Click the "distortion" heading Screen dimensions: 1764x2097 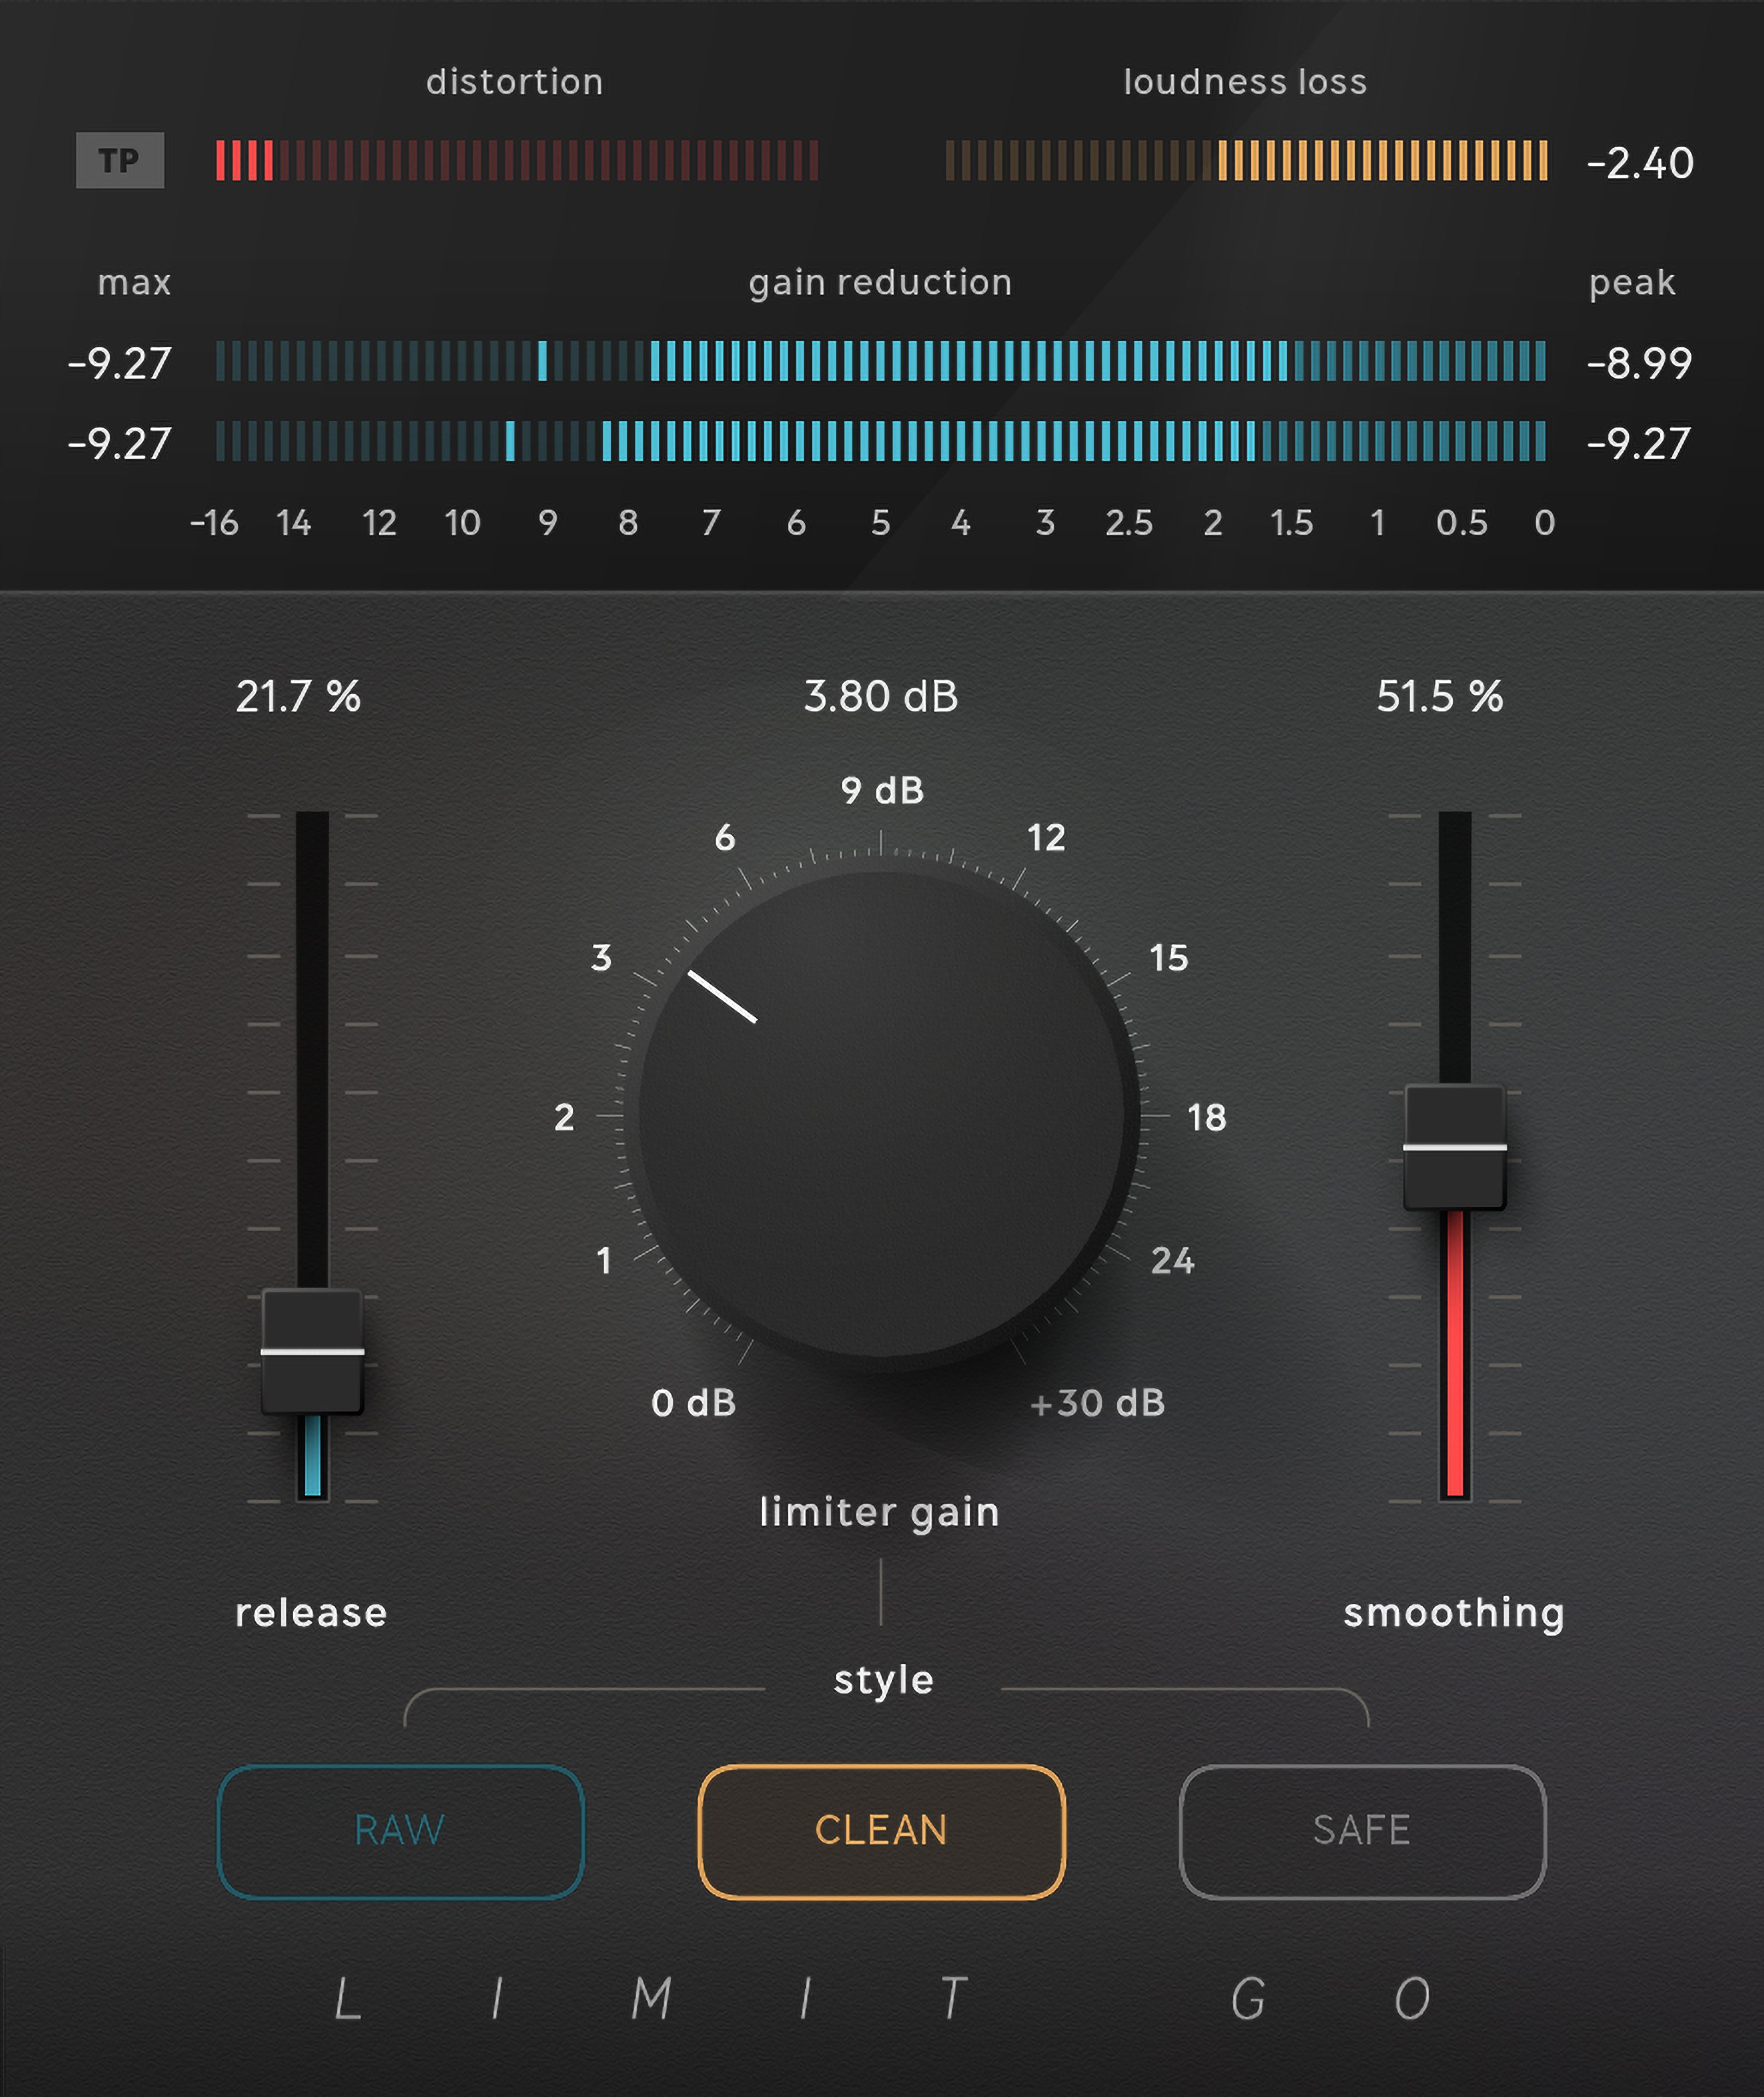(x=515, y=82)
